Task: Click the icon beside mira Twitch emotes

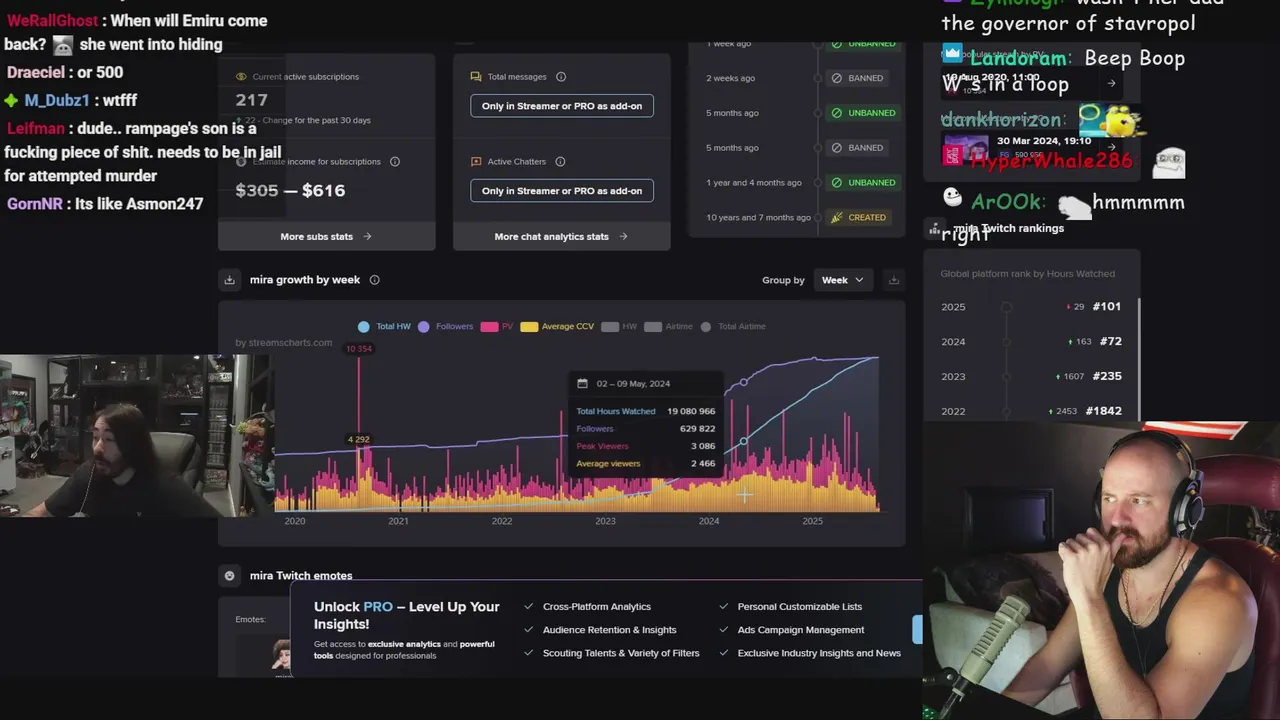Action: [x=230, y=576]
